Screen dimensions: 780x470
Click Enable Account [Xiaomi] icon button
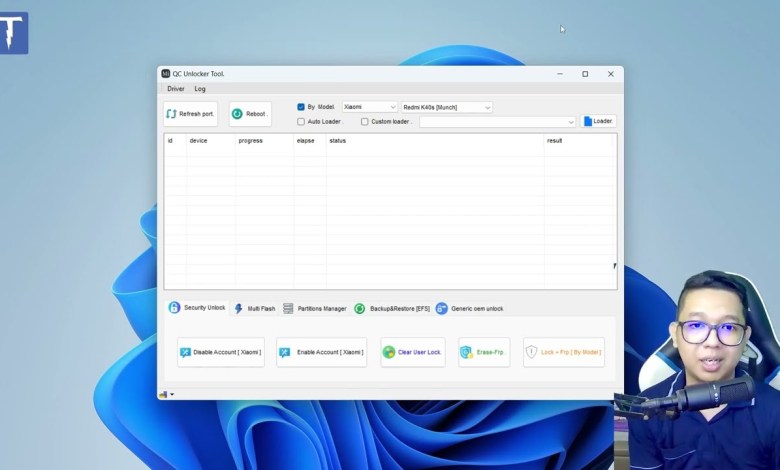click(285, 352)
